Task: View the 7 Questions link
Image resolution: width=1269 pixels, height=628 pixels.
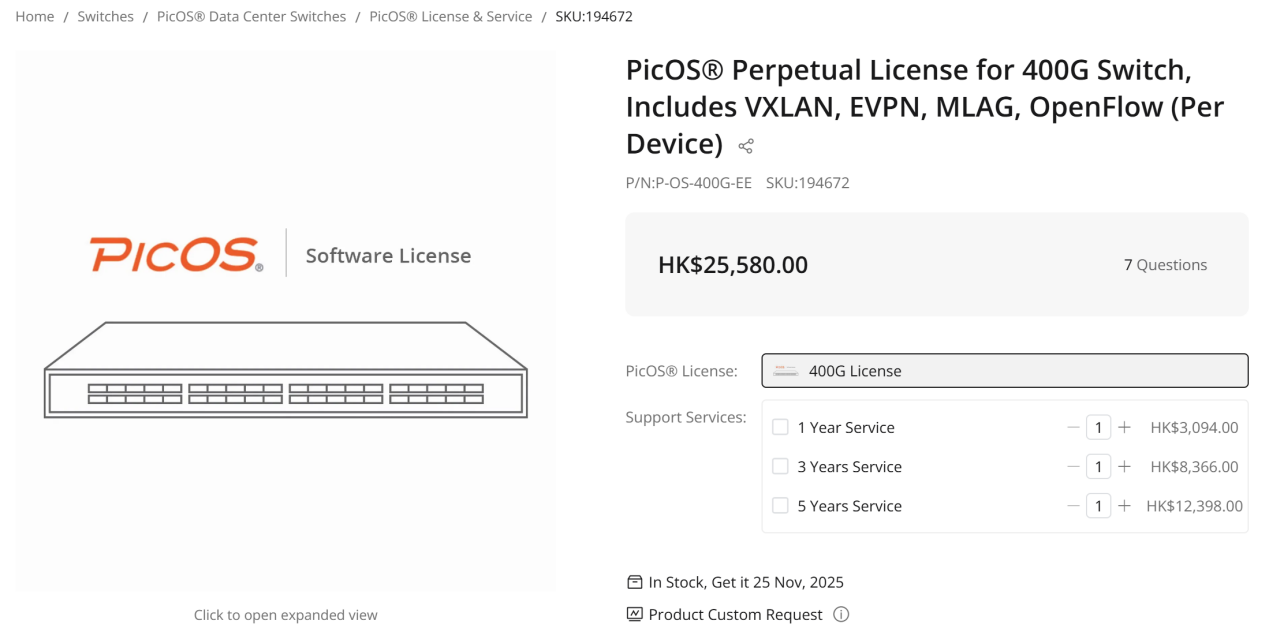Action: [1165, 265]
